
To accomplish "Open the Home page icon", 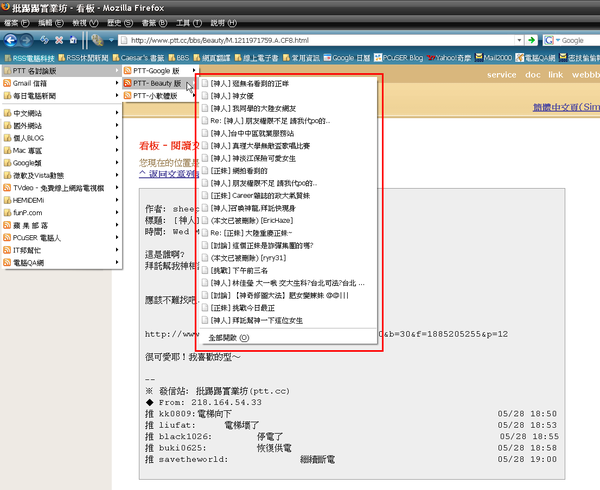I will (73, 40).
